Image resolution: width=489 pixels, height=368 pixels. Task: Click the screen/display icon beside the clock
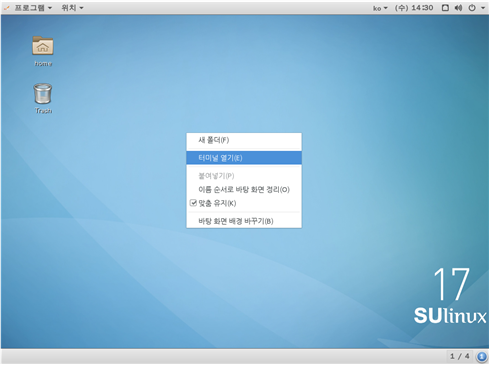[x=445, y=8]
